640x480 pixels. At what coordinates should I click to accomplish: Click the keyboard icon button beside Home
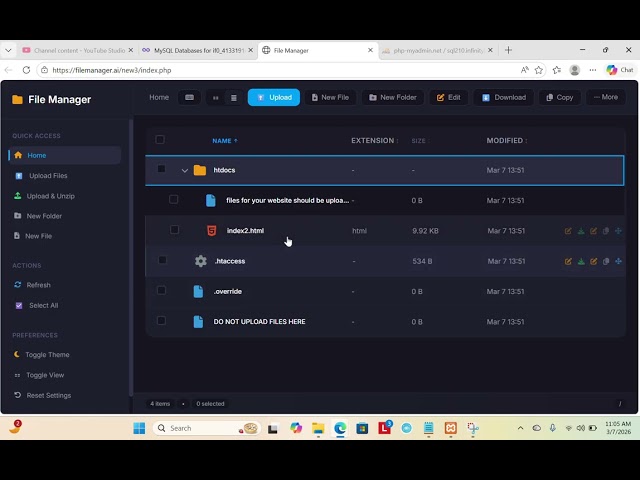189,98
